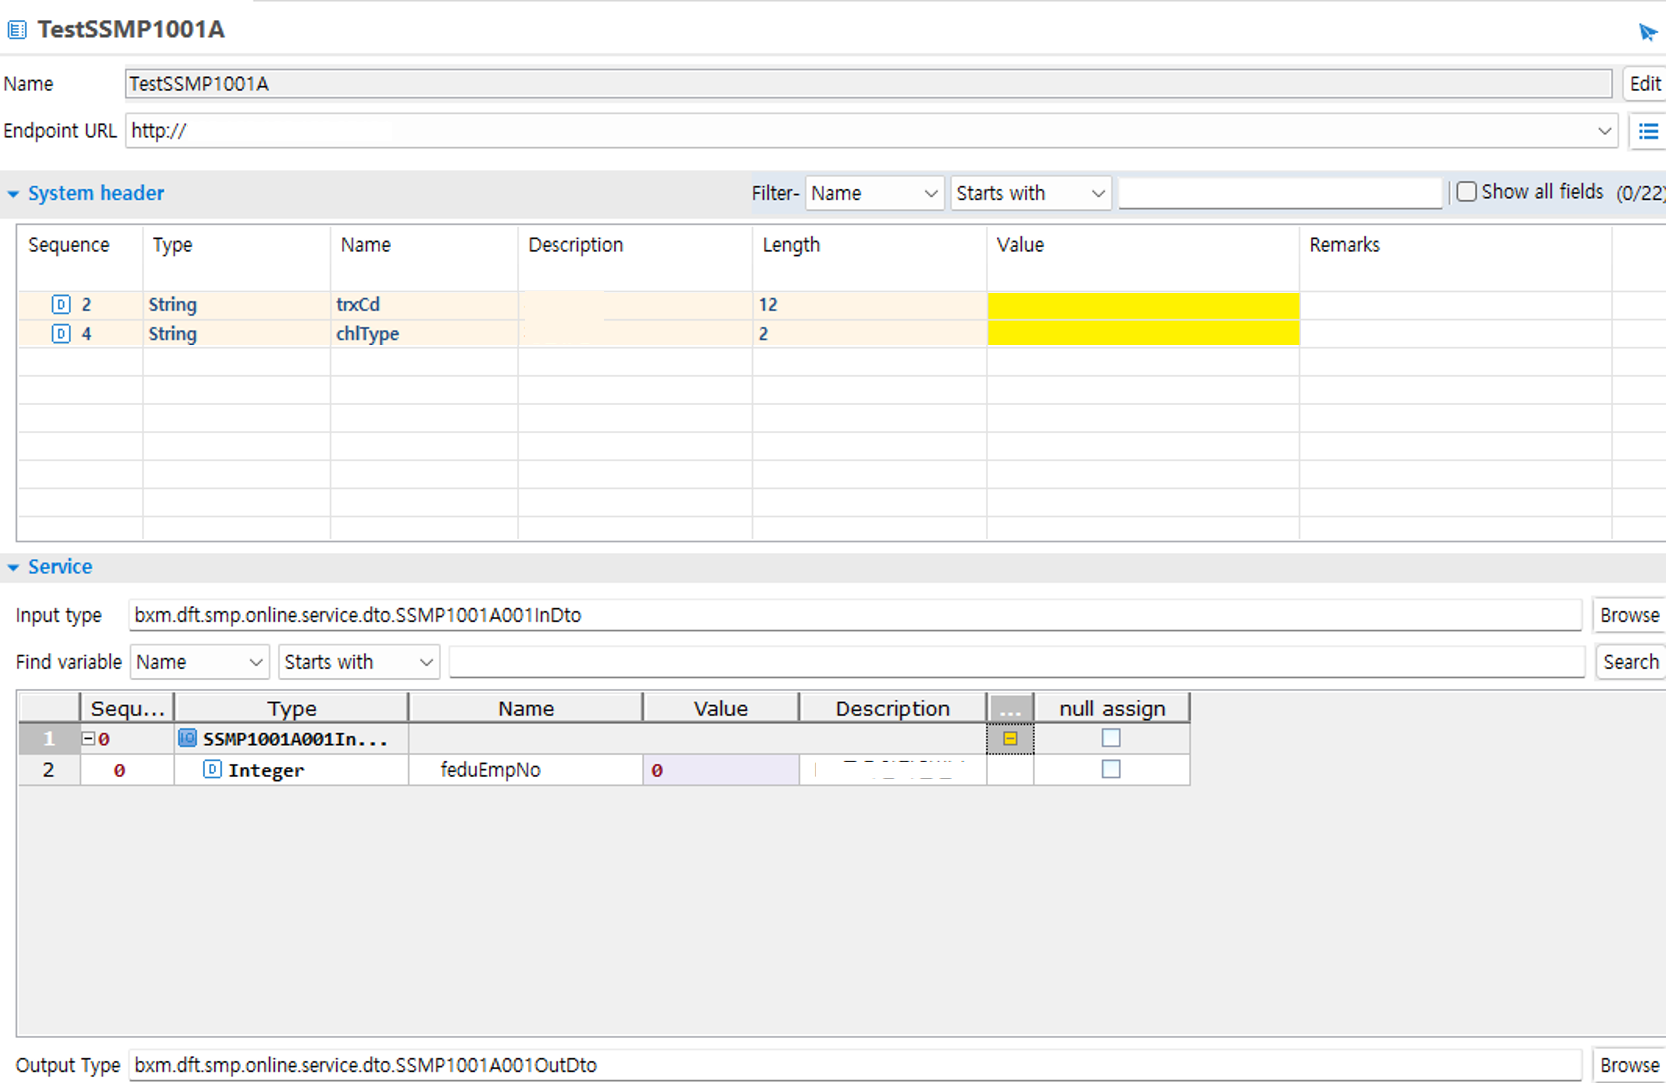Click the Edit button next to Name

(x=1644, y=84)
